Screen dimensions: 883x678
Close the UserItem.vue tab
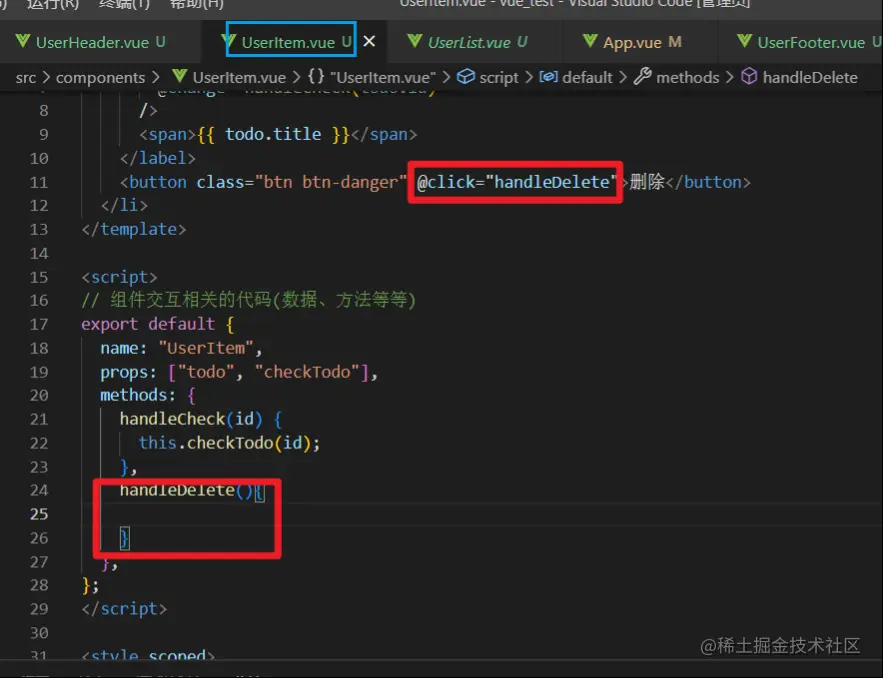pyautogui.click(x=369, y=42)
